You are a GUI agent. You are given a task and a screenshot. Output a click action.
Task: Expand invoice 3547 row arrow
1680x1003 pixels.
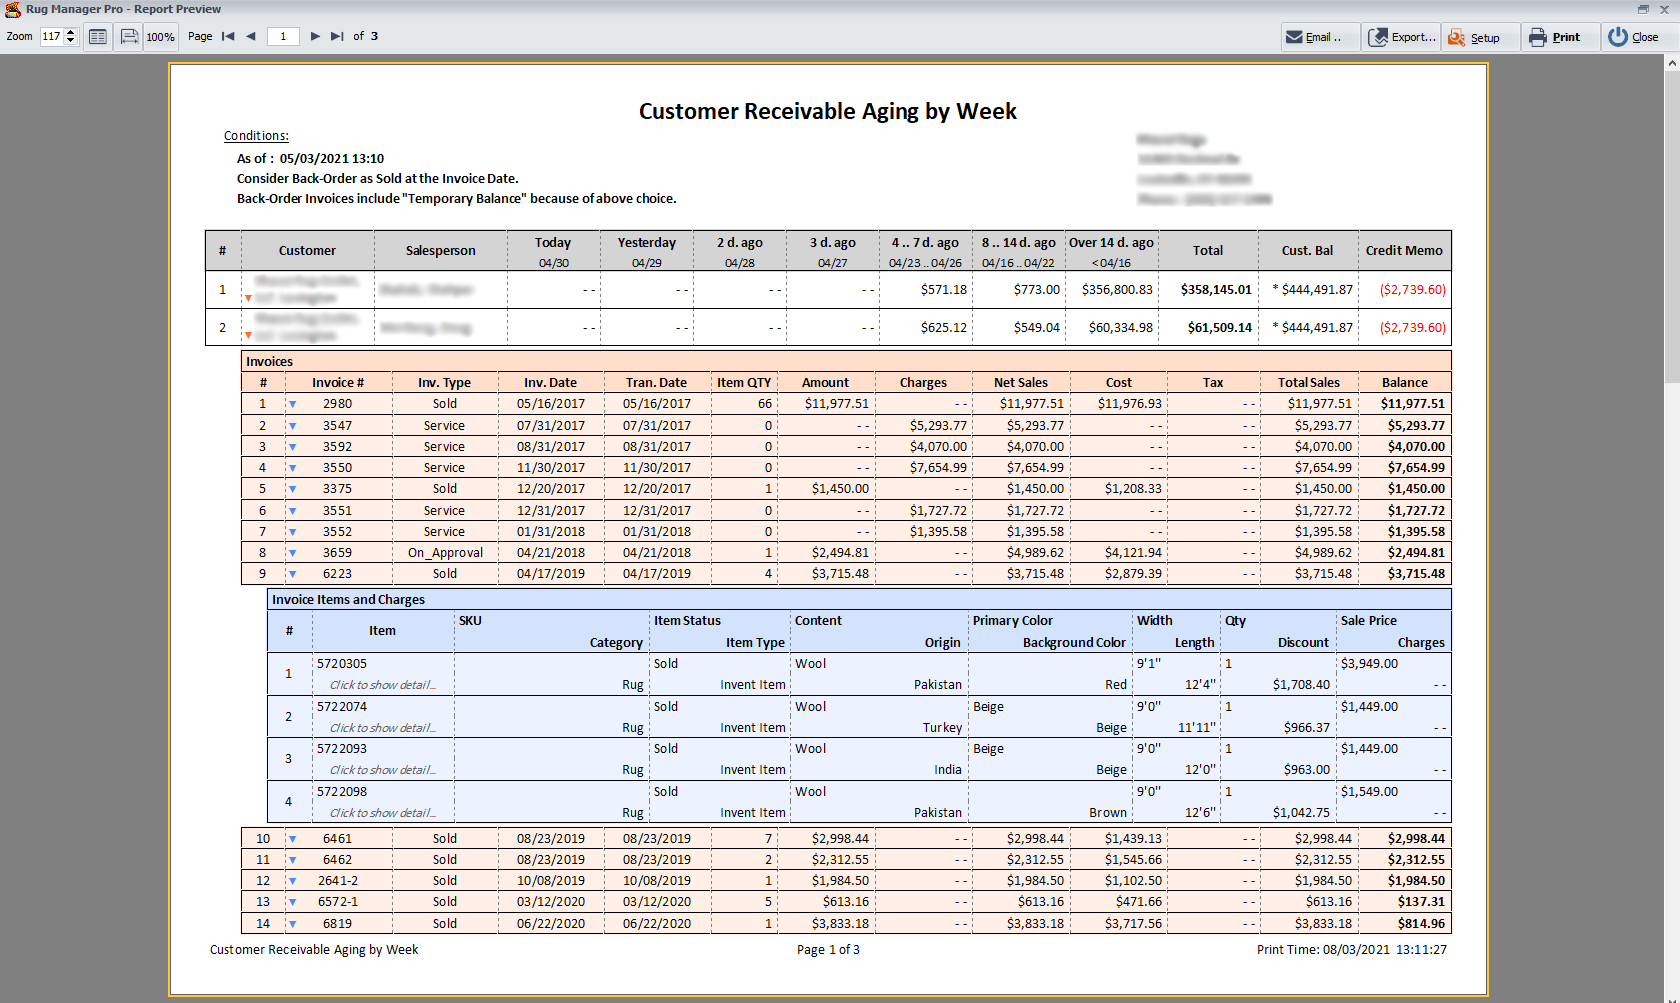point(293,426)
